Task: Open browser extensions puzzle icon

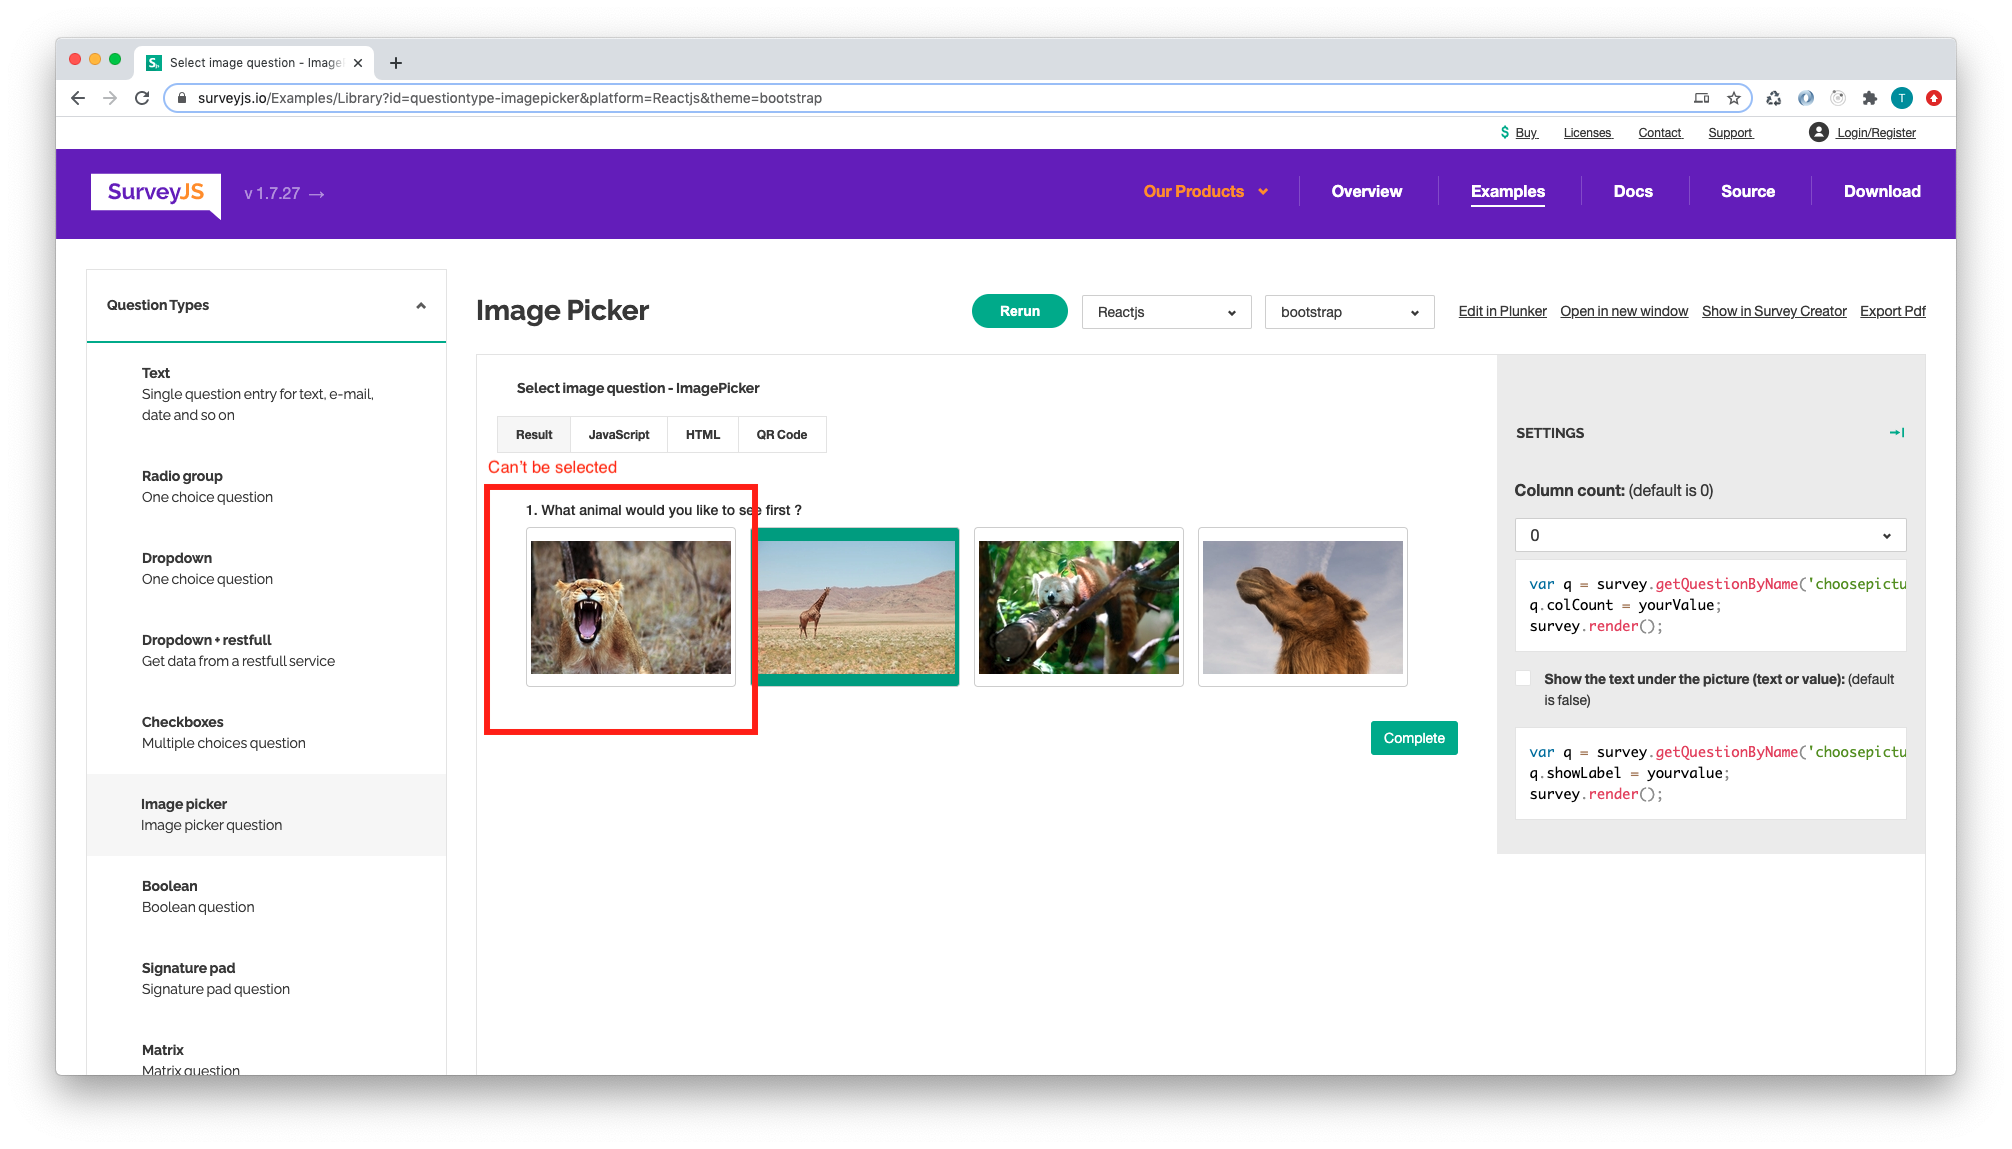Action: (1869, 98)
